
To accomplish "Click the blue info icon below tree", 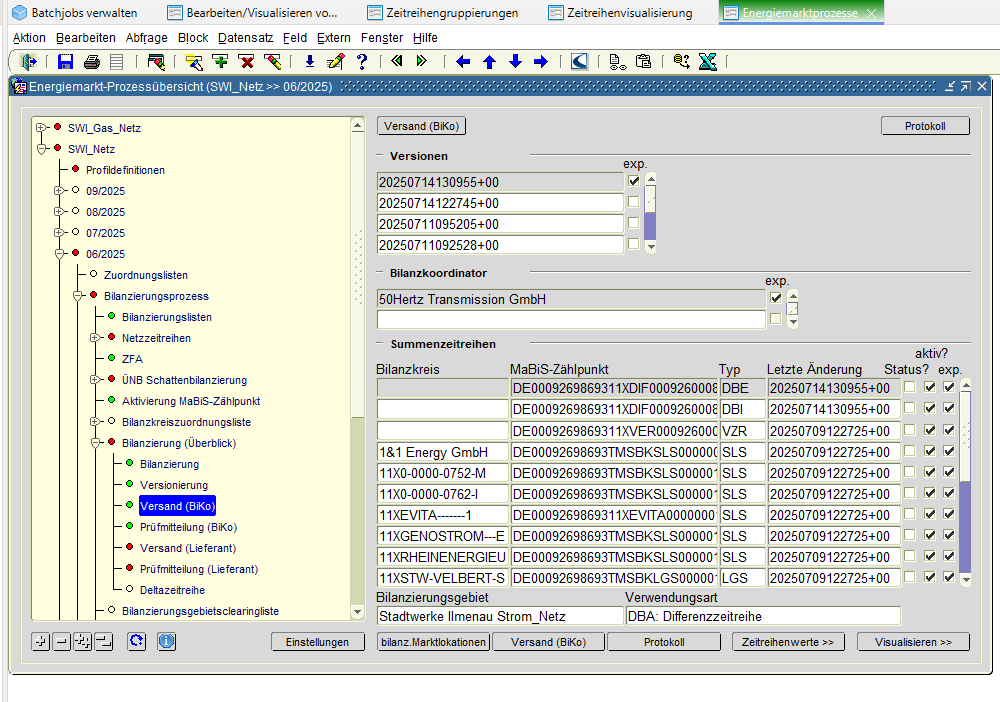I will [166, 641].
